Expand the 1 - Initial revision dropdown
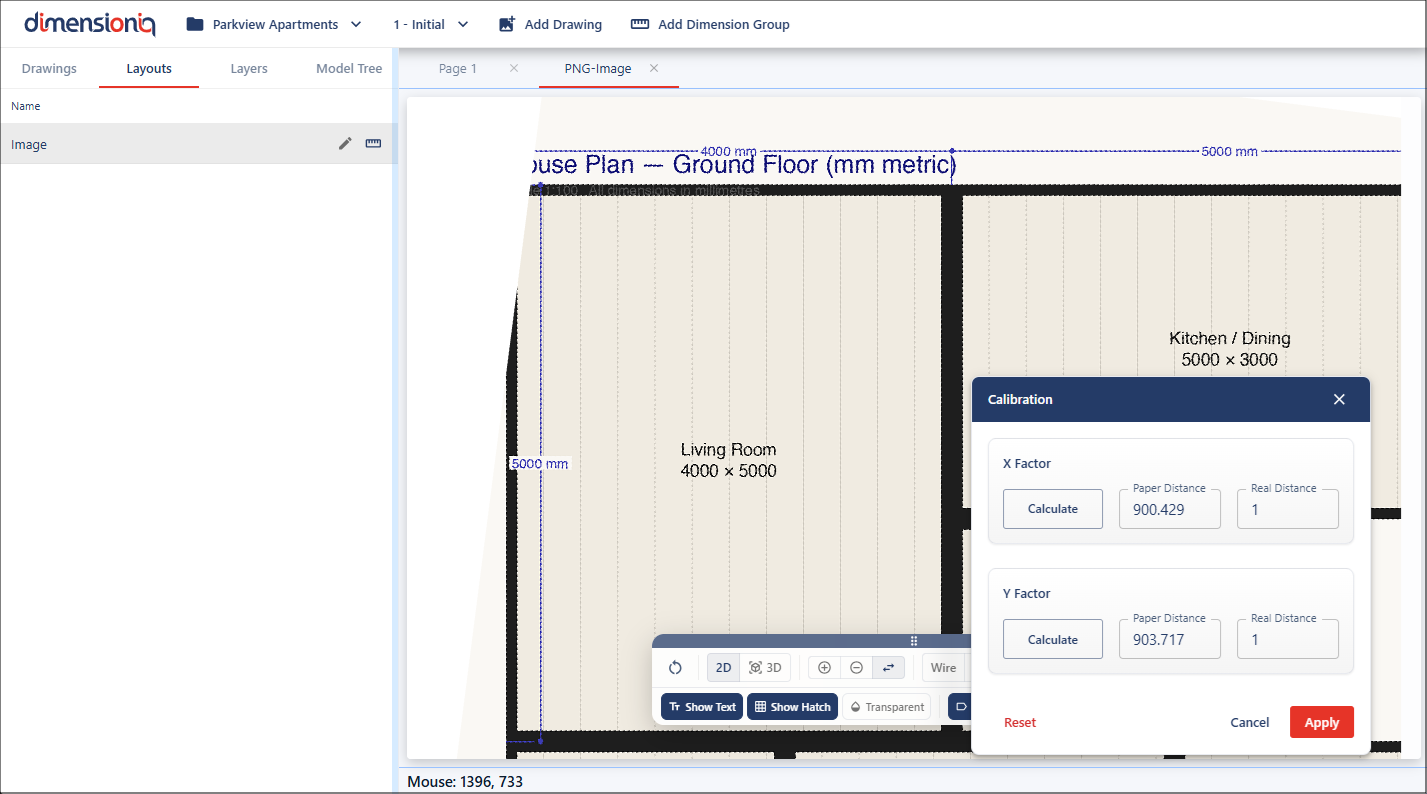The width and height of the screenshot is (1427, 794). click(431, 24)
